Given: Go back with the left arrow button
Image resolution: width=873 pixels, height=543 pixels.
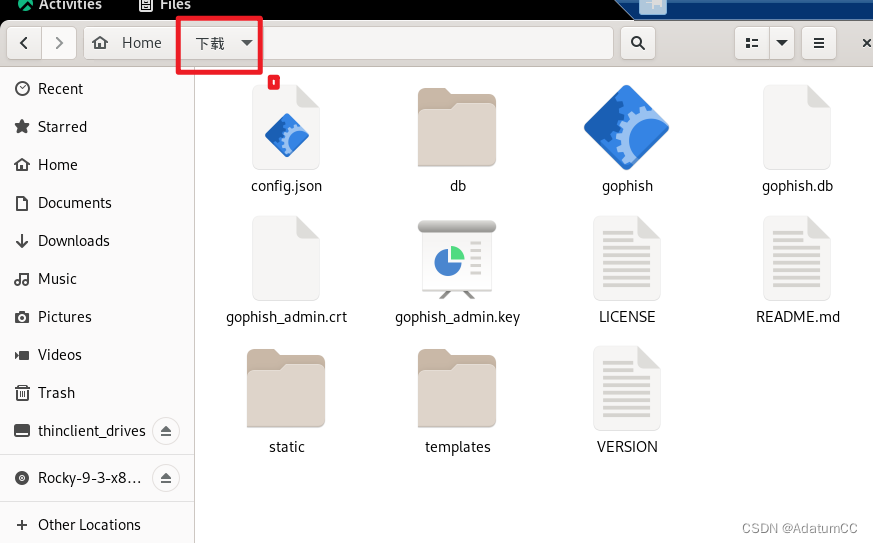Looking at the screenshot, I should (x=24, y=43).
